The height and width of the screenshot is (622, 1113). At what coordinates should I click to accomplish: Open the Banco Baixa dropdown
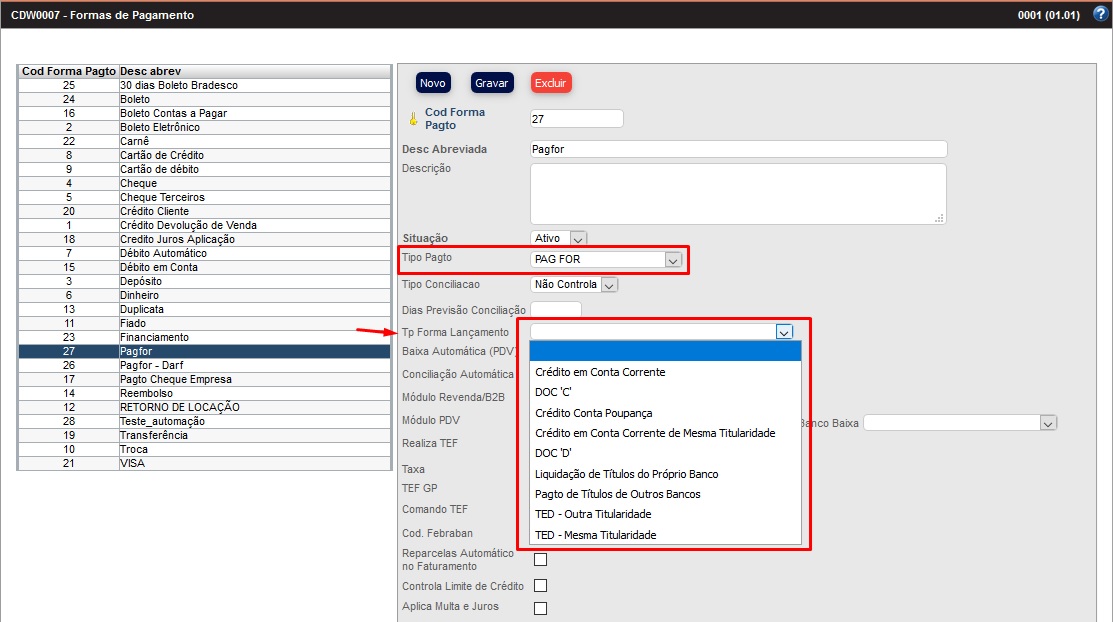click(x=1047, y=423)
